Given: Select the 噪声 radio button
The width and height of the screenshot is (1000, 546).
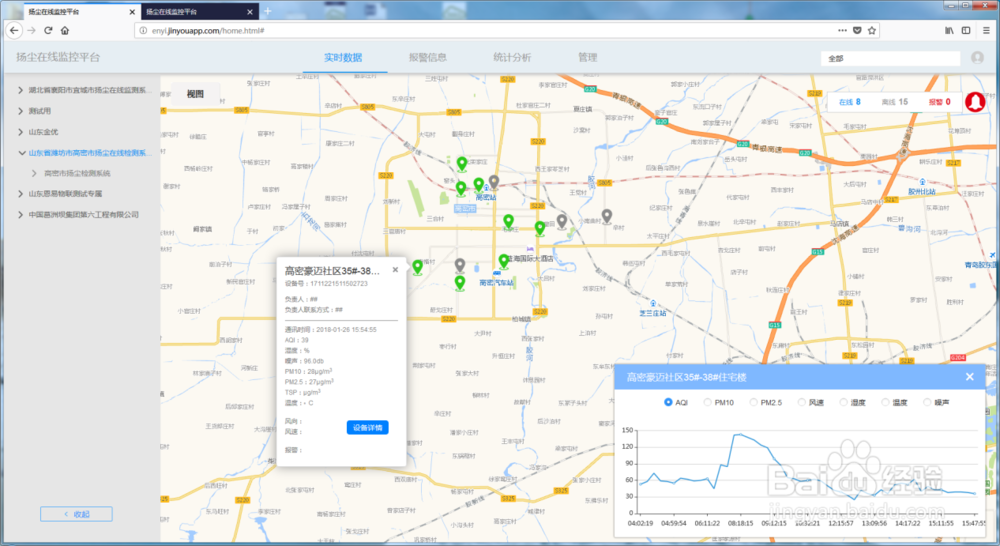Looking at the screenshot, I should point(927,402).
